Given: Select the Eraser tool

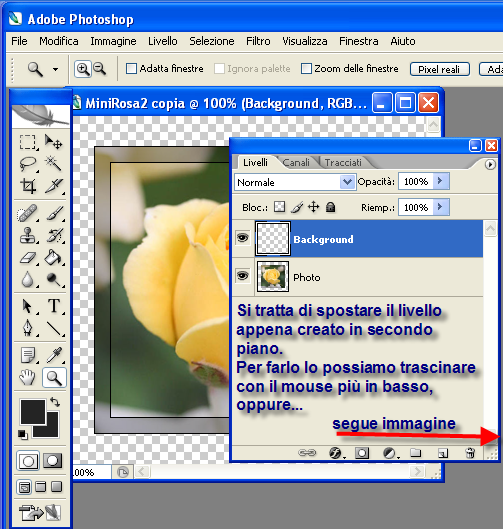Looking at the screenshot, I should coord(28,258).
